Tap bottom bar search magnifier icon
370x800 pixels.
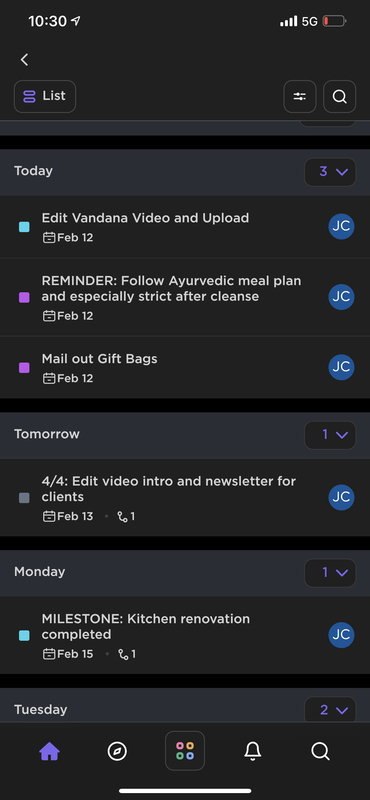point(320,751)
